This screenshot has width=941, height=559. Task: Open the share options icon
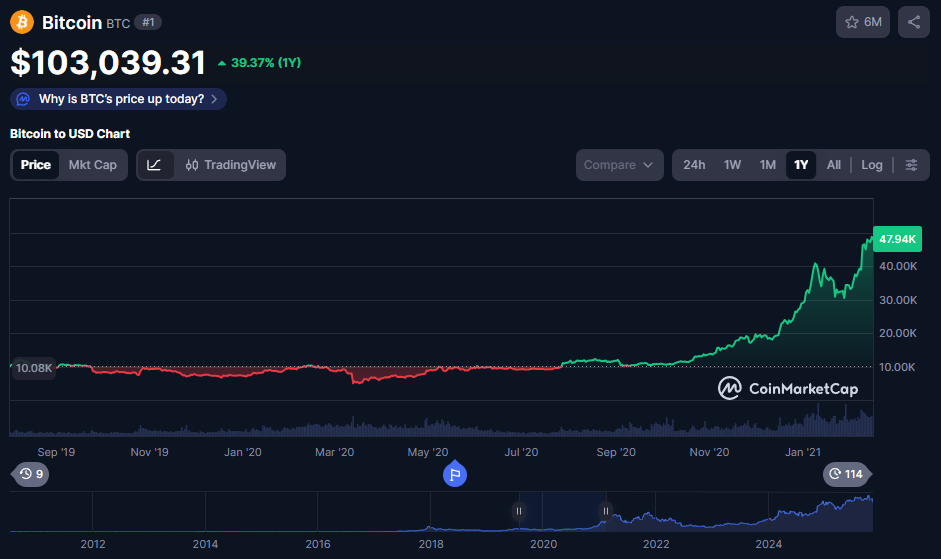coord(913,22)
